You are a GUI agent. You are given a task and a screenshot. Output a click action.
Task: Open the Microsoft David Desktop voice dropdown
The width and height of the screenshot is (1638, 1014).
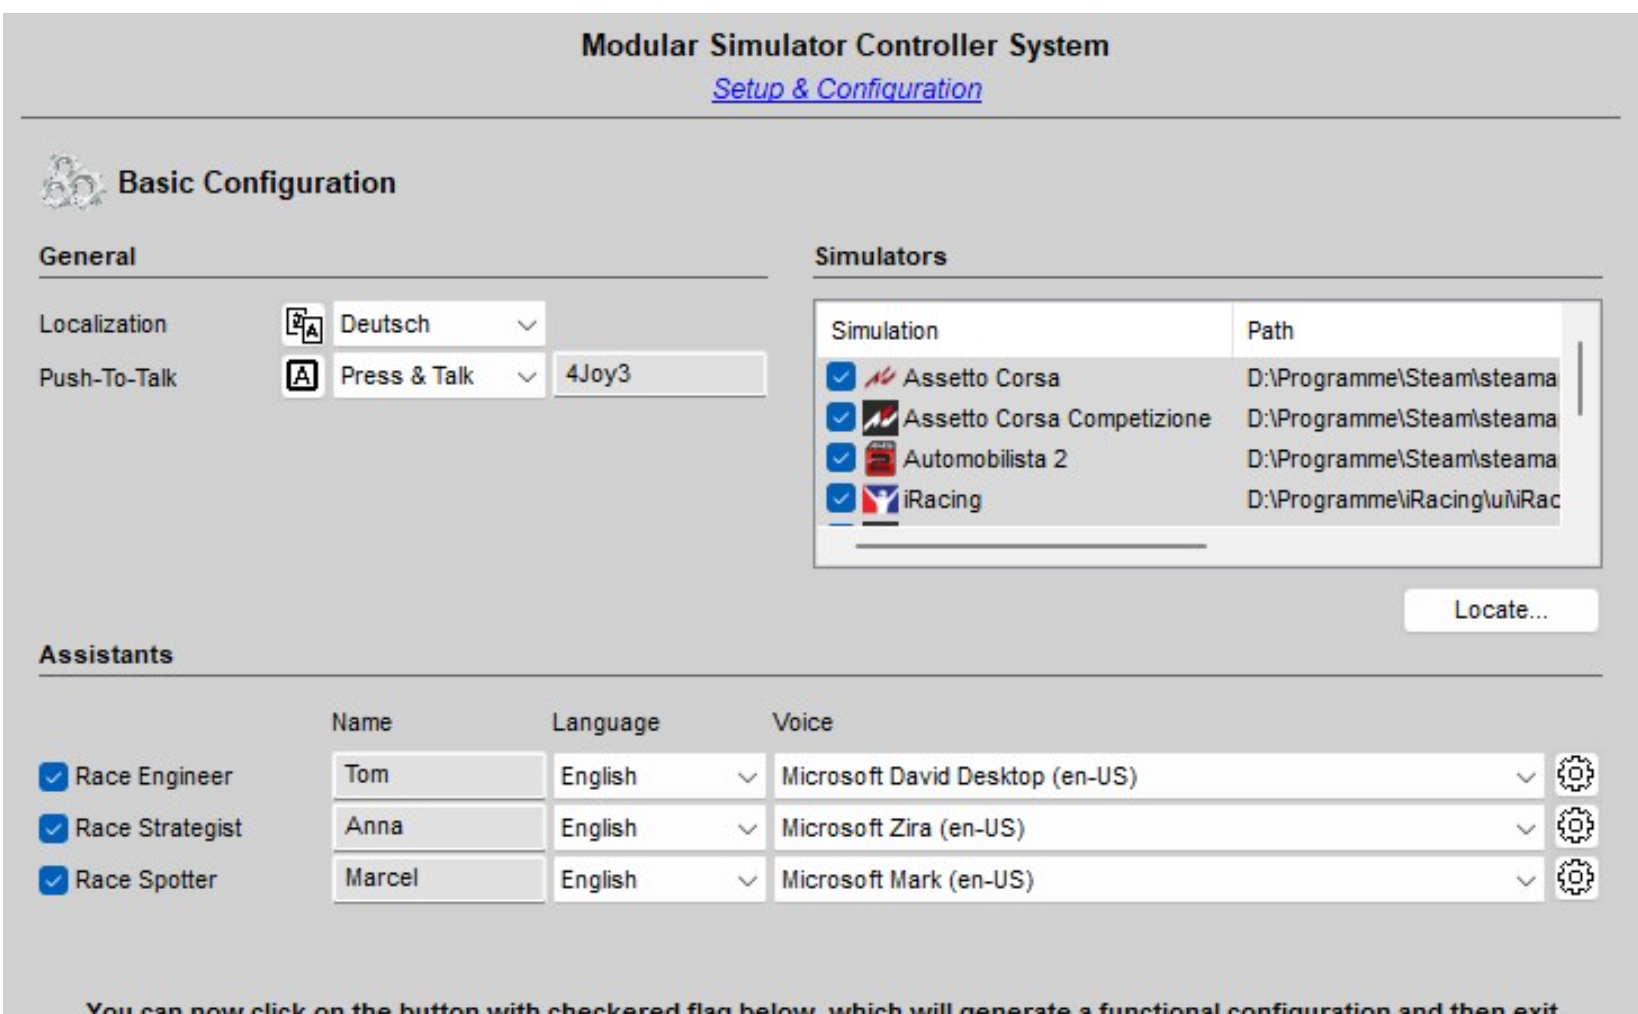point(1159,777)
